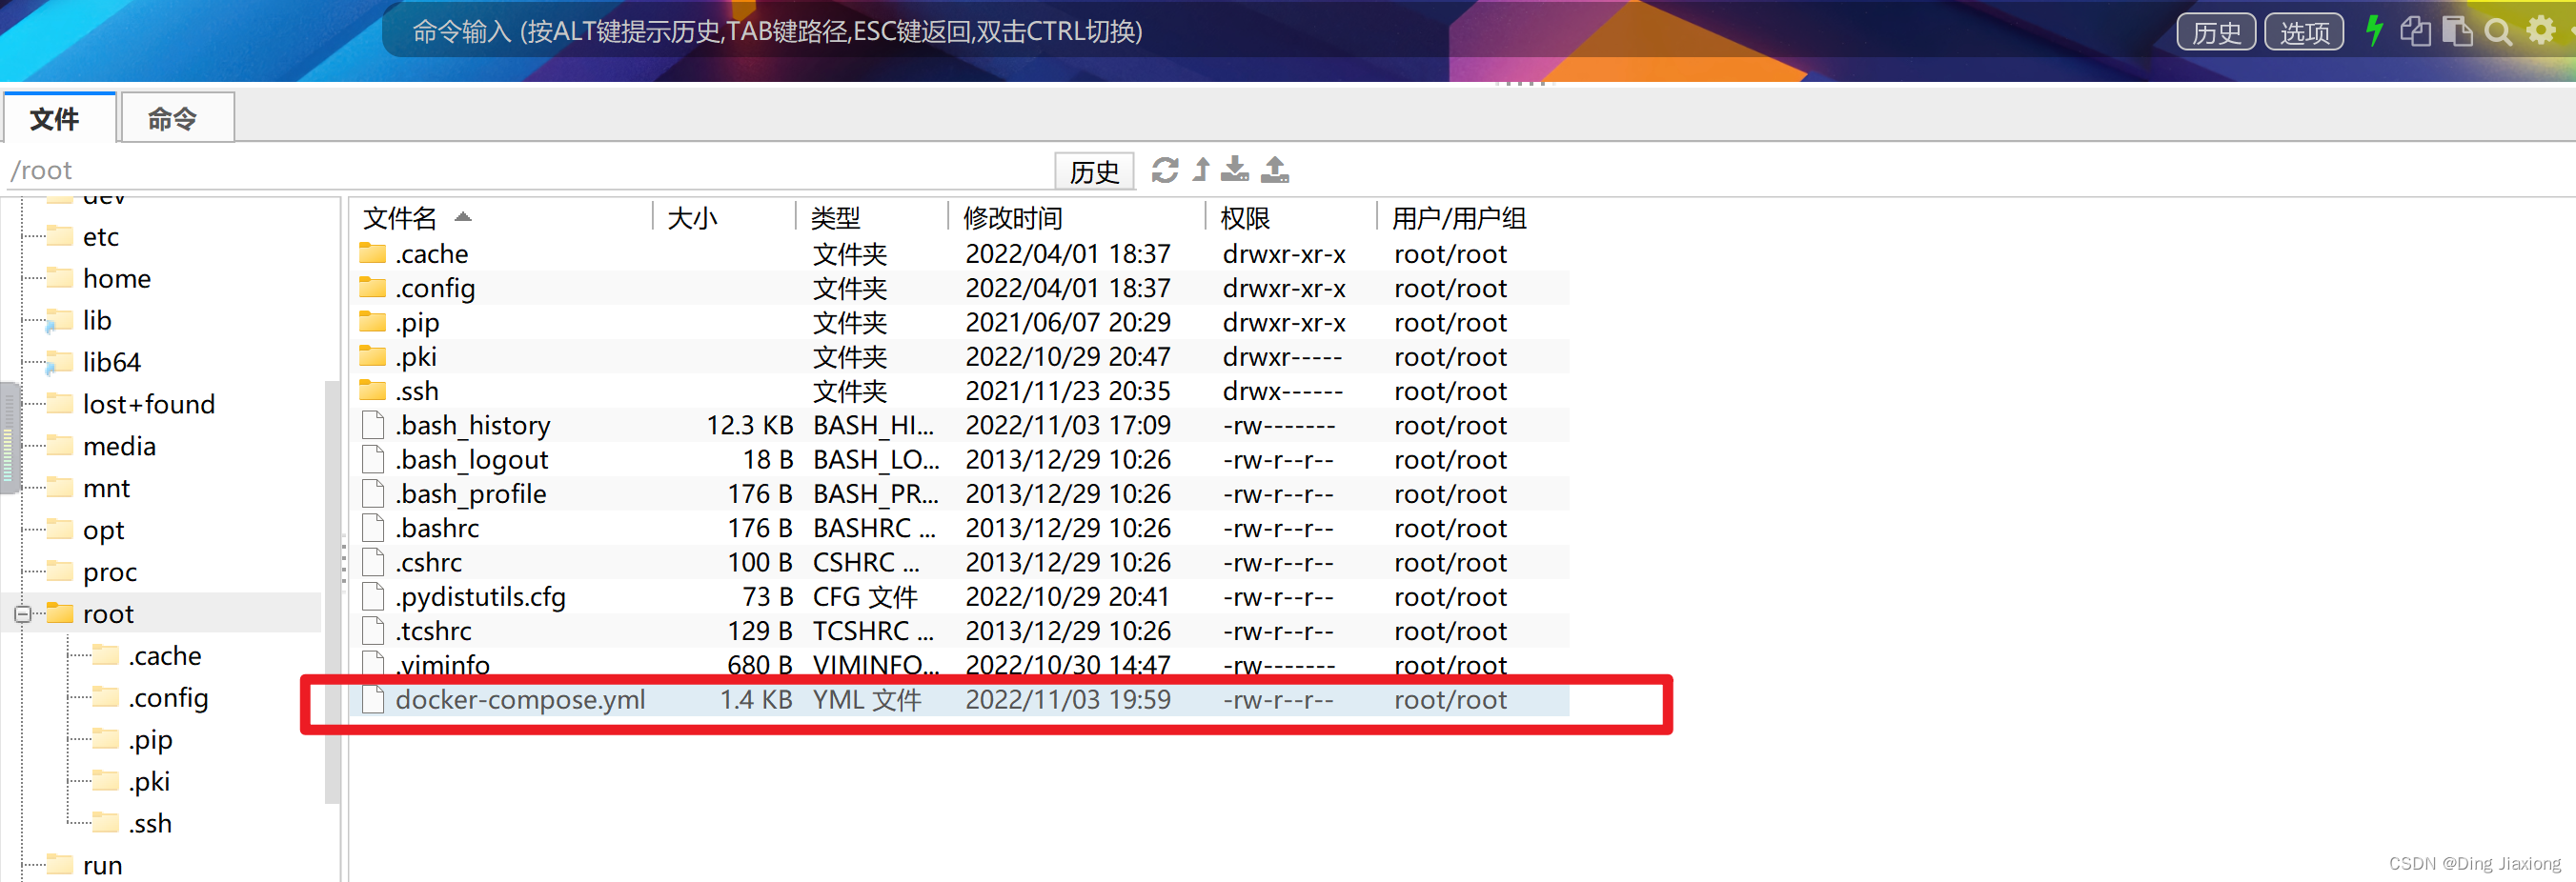Select .pip subfolder in tree

click(x=150, y=740)
